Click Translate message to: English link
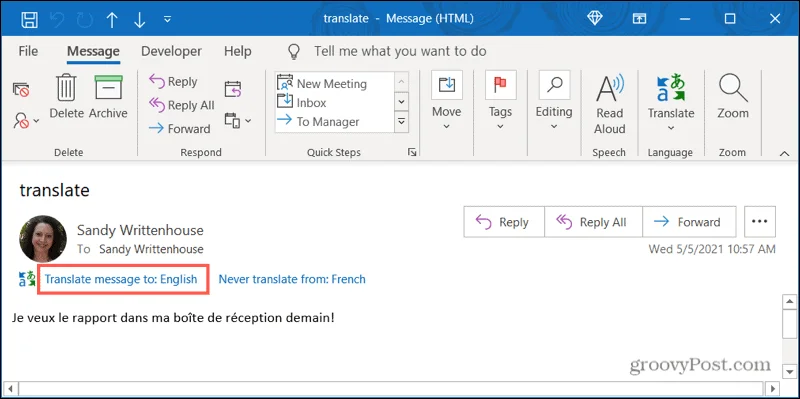 121,279
